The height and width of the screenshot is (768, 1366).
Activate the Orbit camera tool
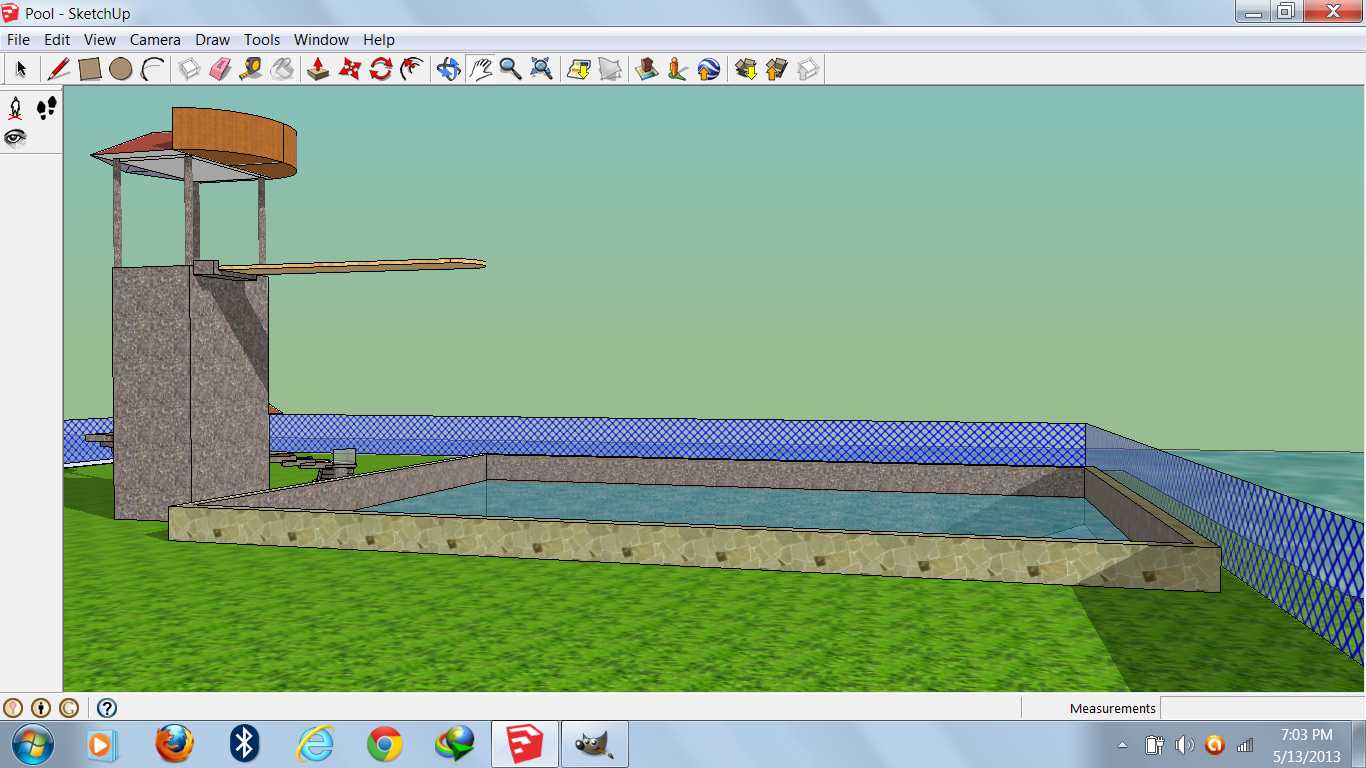point(448,69)
